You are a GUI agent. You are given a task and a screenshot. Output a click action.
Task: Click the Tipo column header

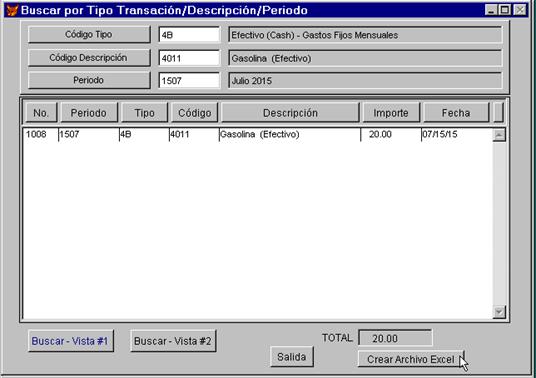coord(144,113)
